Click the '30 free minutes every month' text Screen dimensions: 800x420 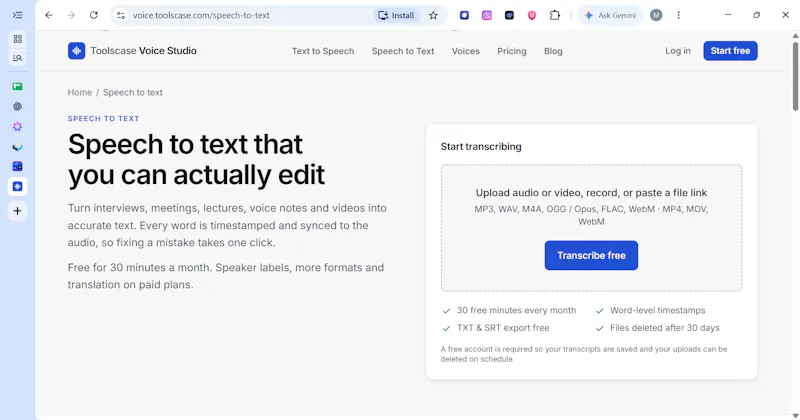coord(516,310)
